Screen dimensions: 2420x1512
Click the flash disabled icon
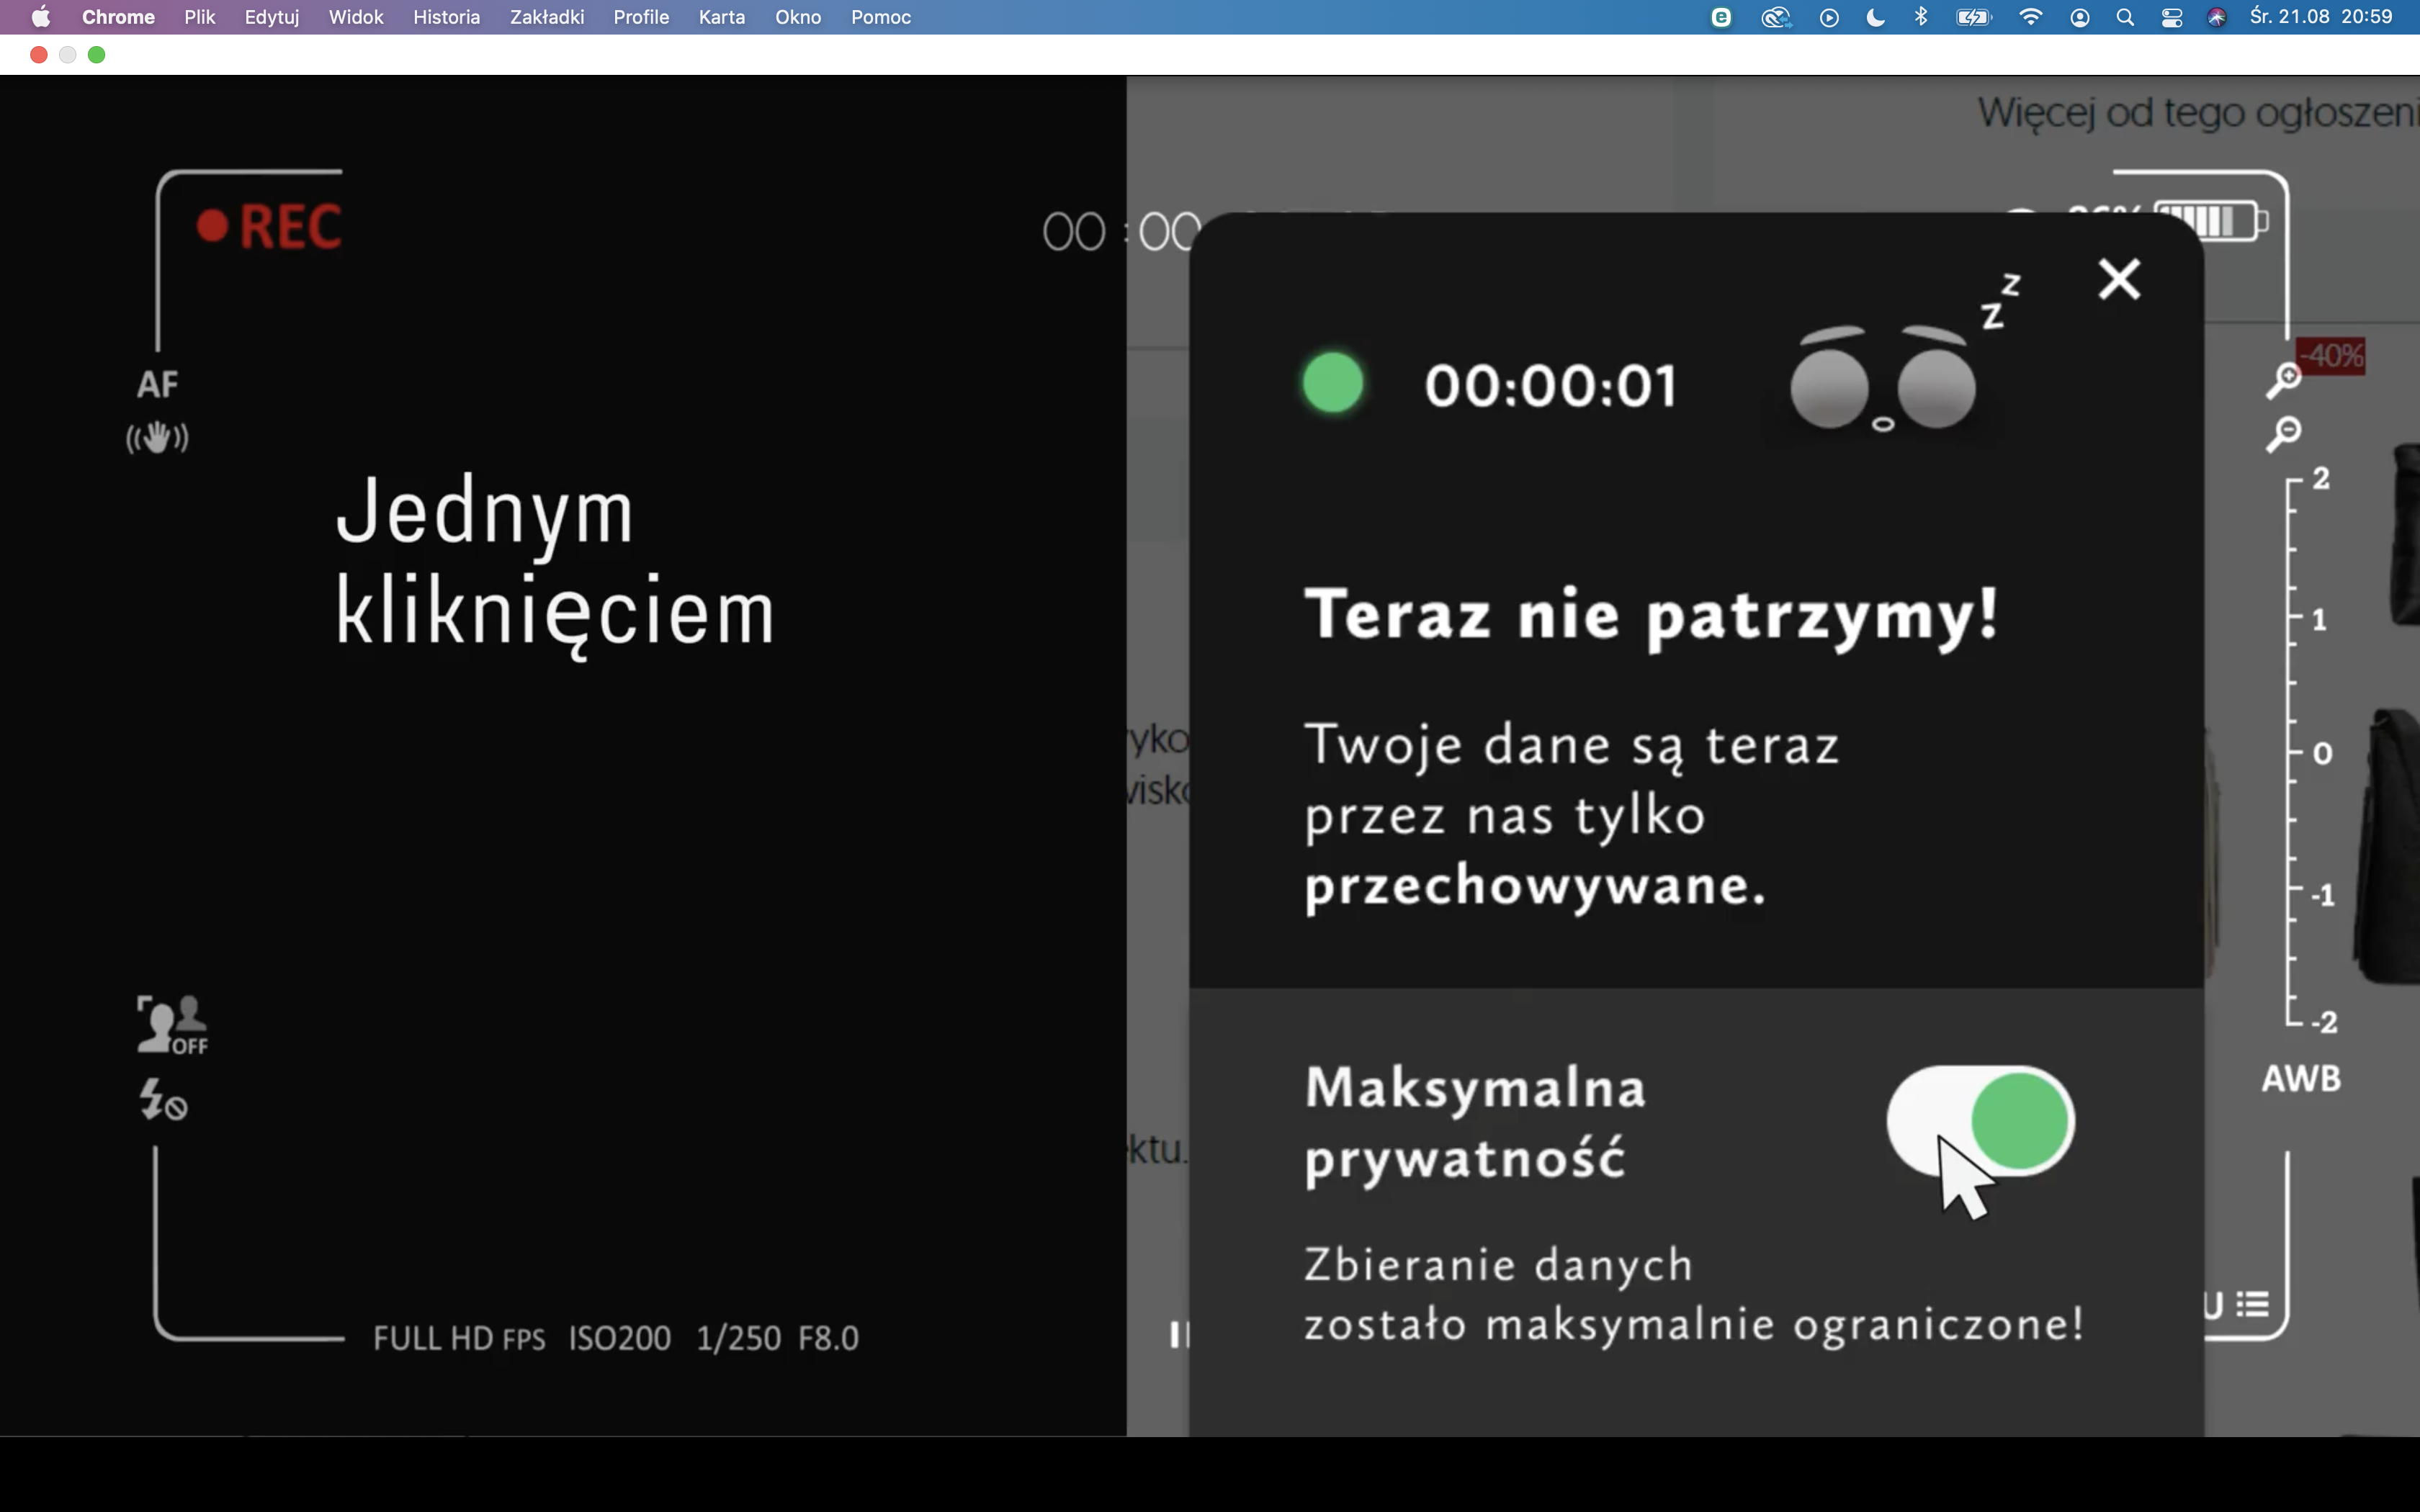[163, 1099]
